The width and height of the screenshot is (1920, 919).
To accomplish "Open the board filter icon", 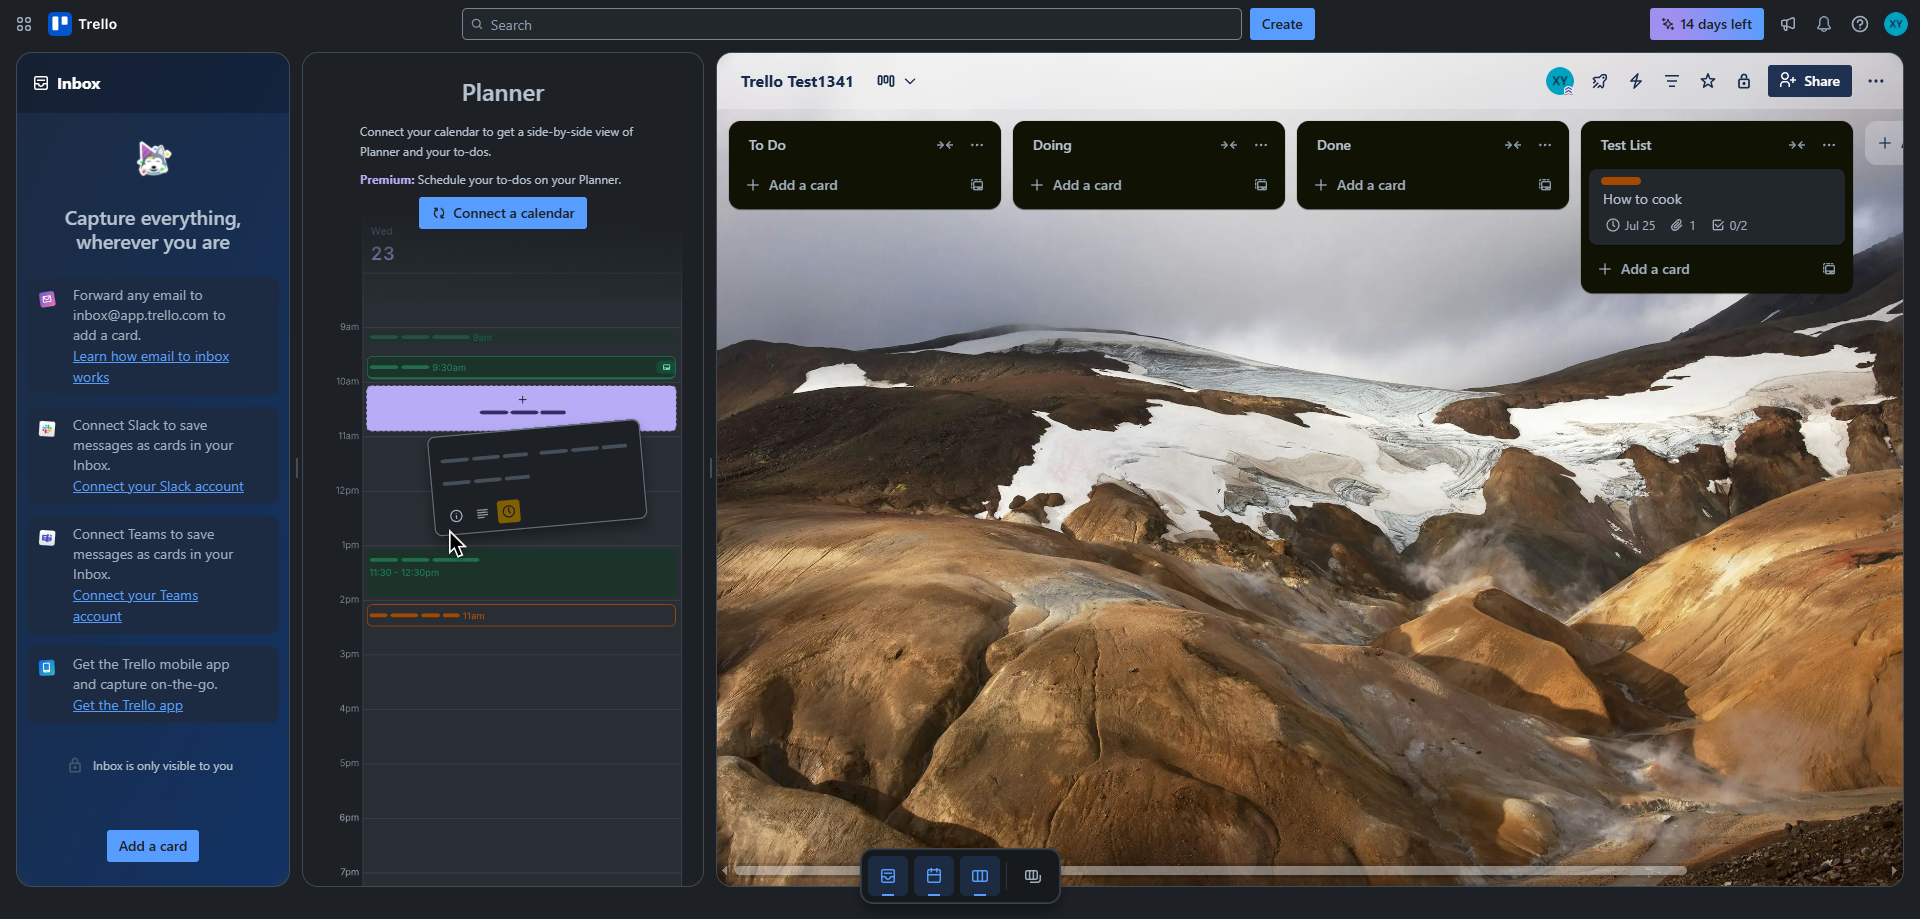I will coord(1672,81).
